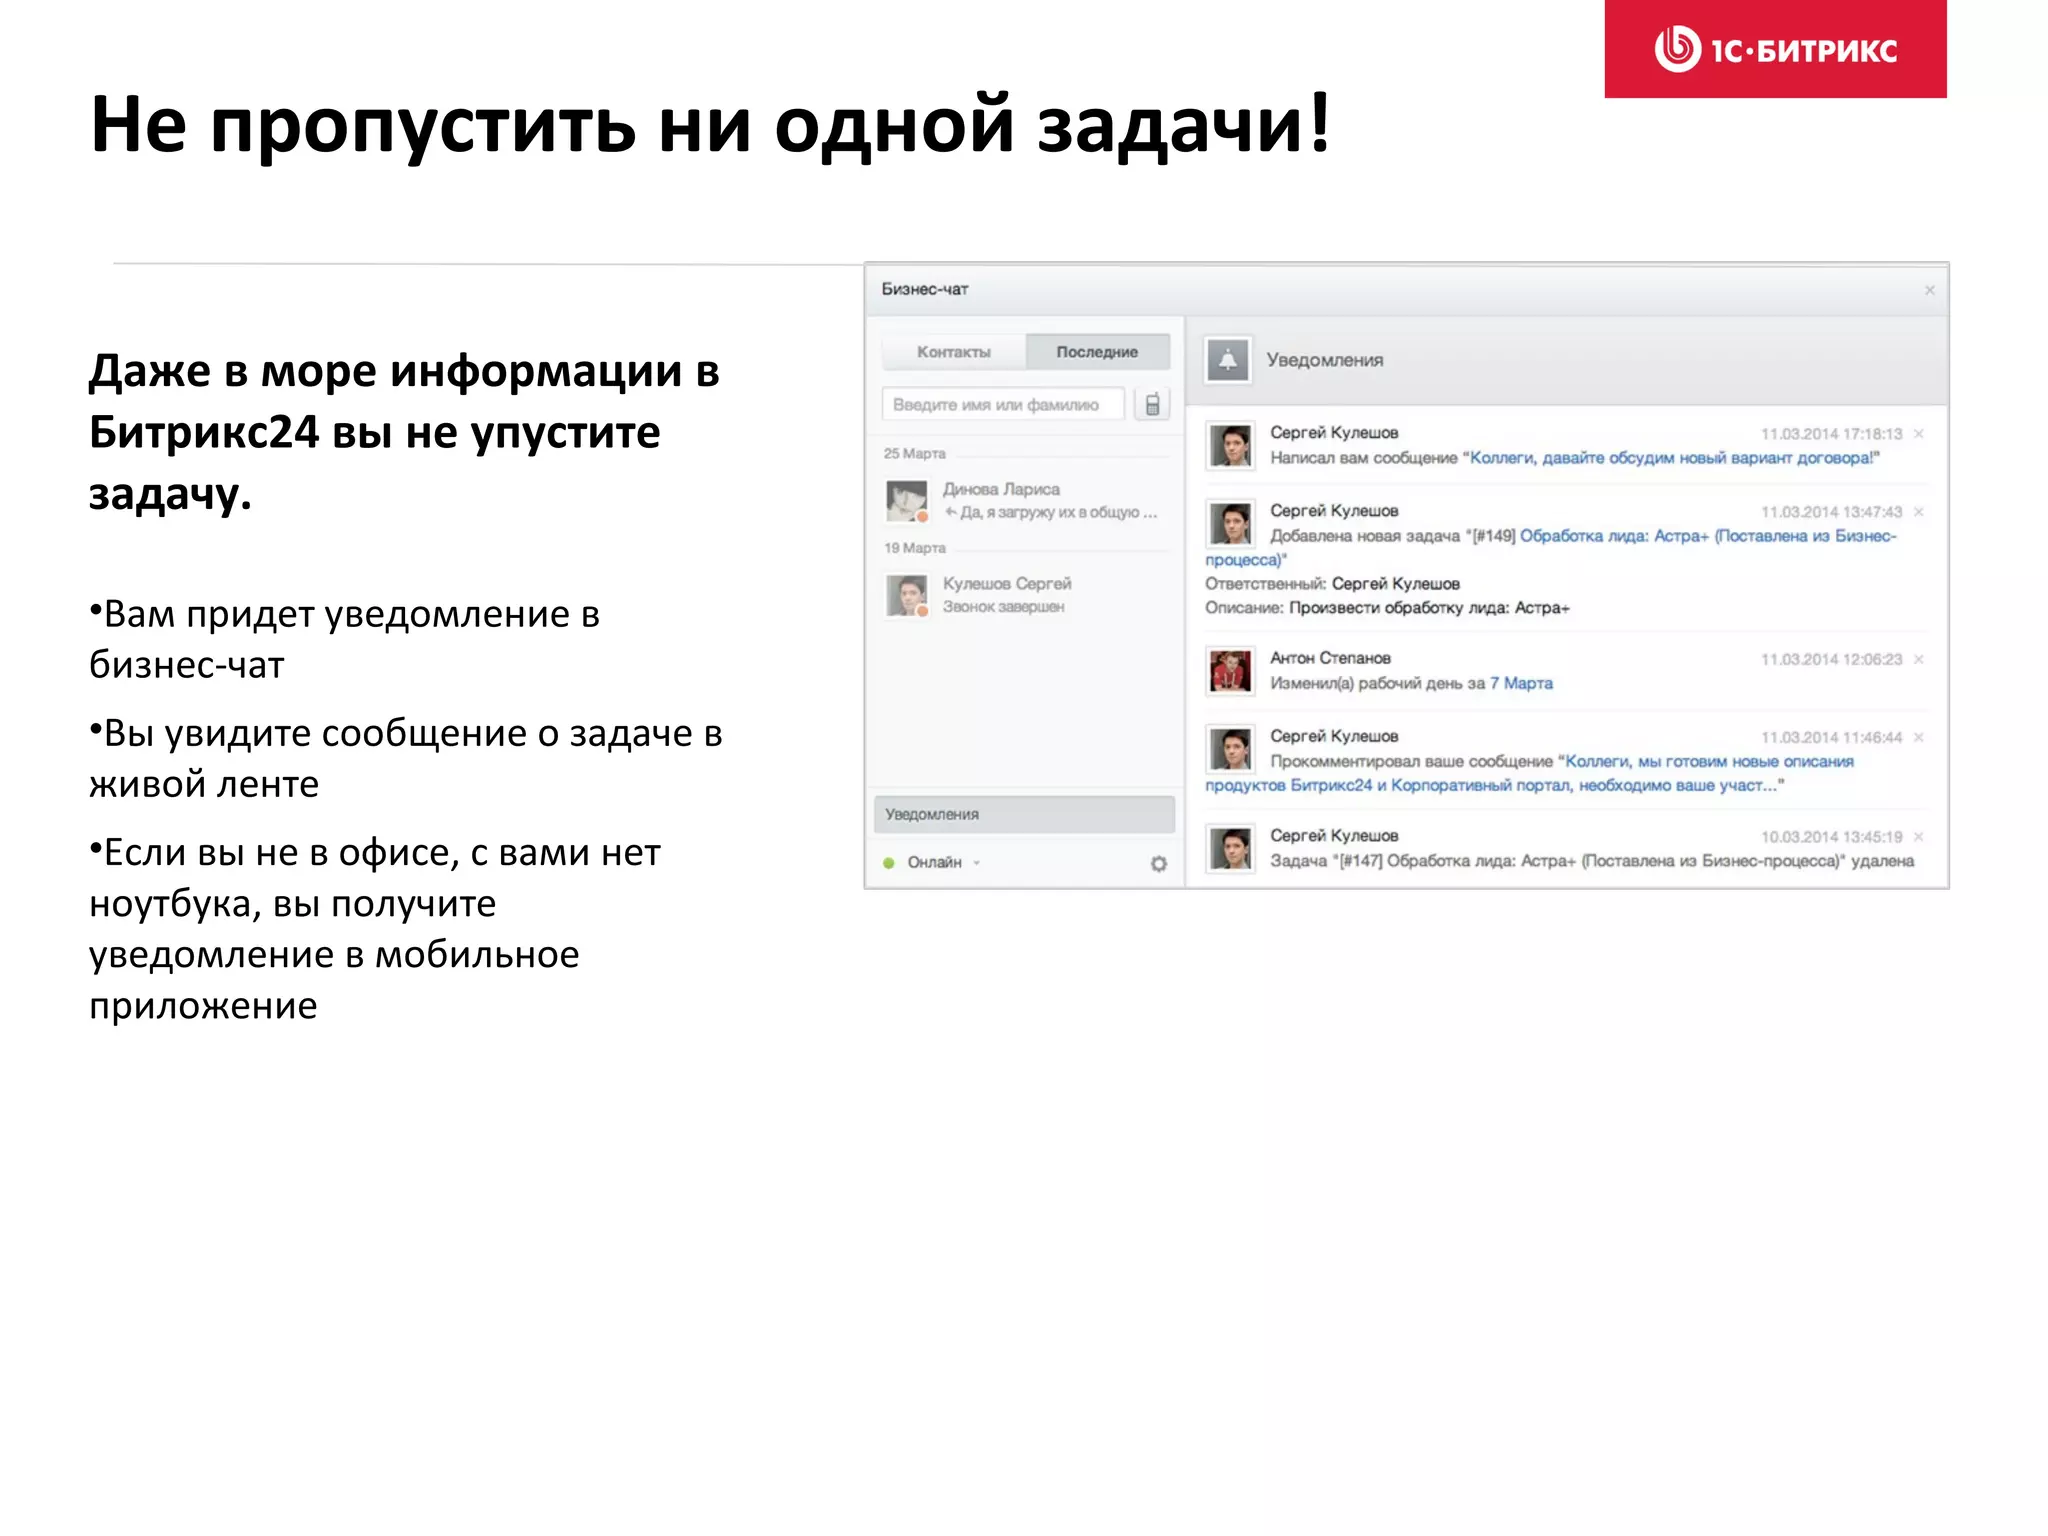Click the phone dial icon beside search

click(x=1152, y=404)
